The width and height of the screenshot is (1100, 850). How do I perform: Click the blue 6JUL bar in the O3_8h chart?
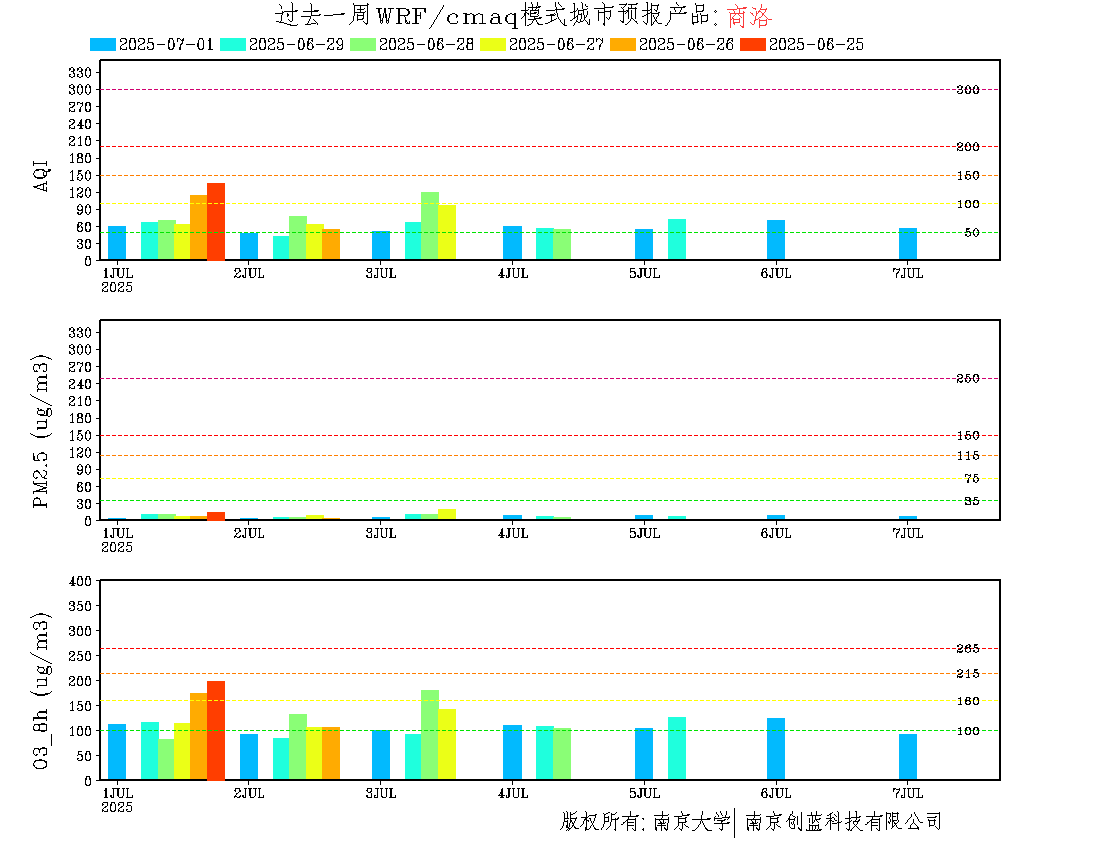point(776,749)
